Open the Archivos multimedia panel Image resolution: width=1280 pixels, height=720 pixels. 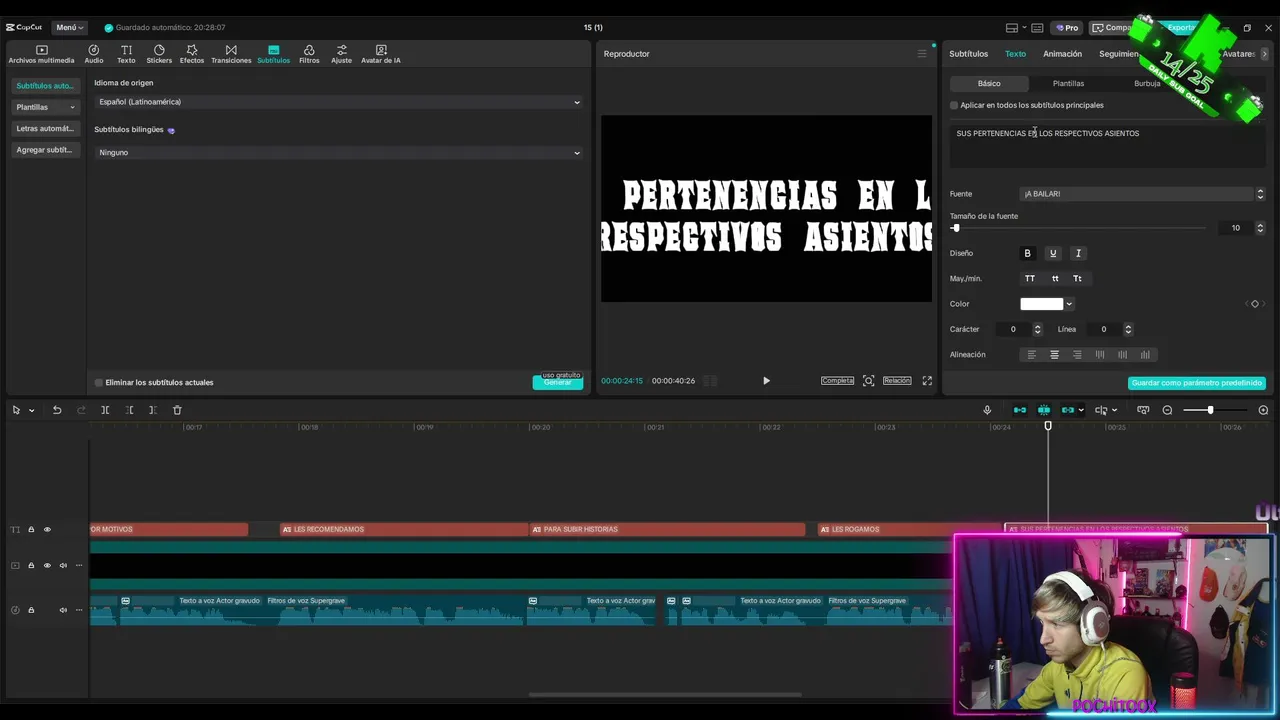click(x=41, y=54)
